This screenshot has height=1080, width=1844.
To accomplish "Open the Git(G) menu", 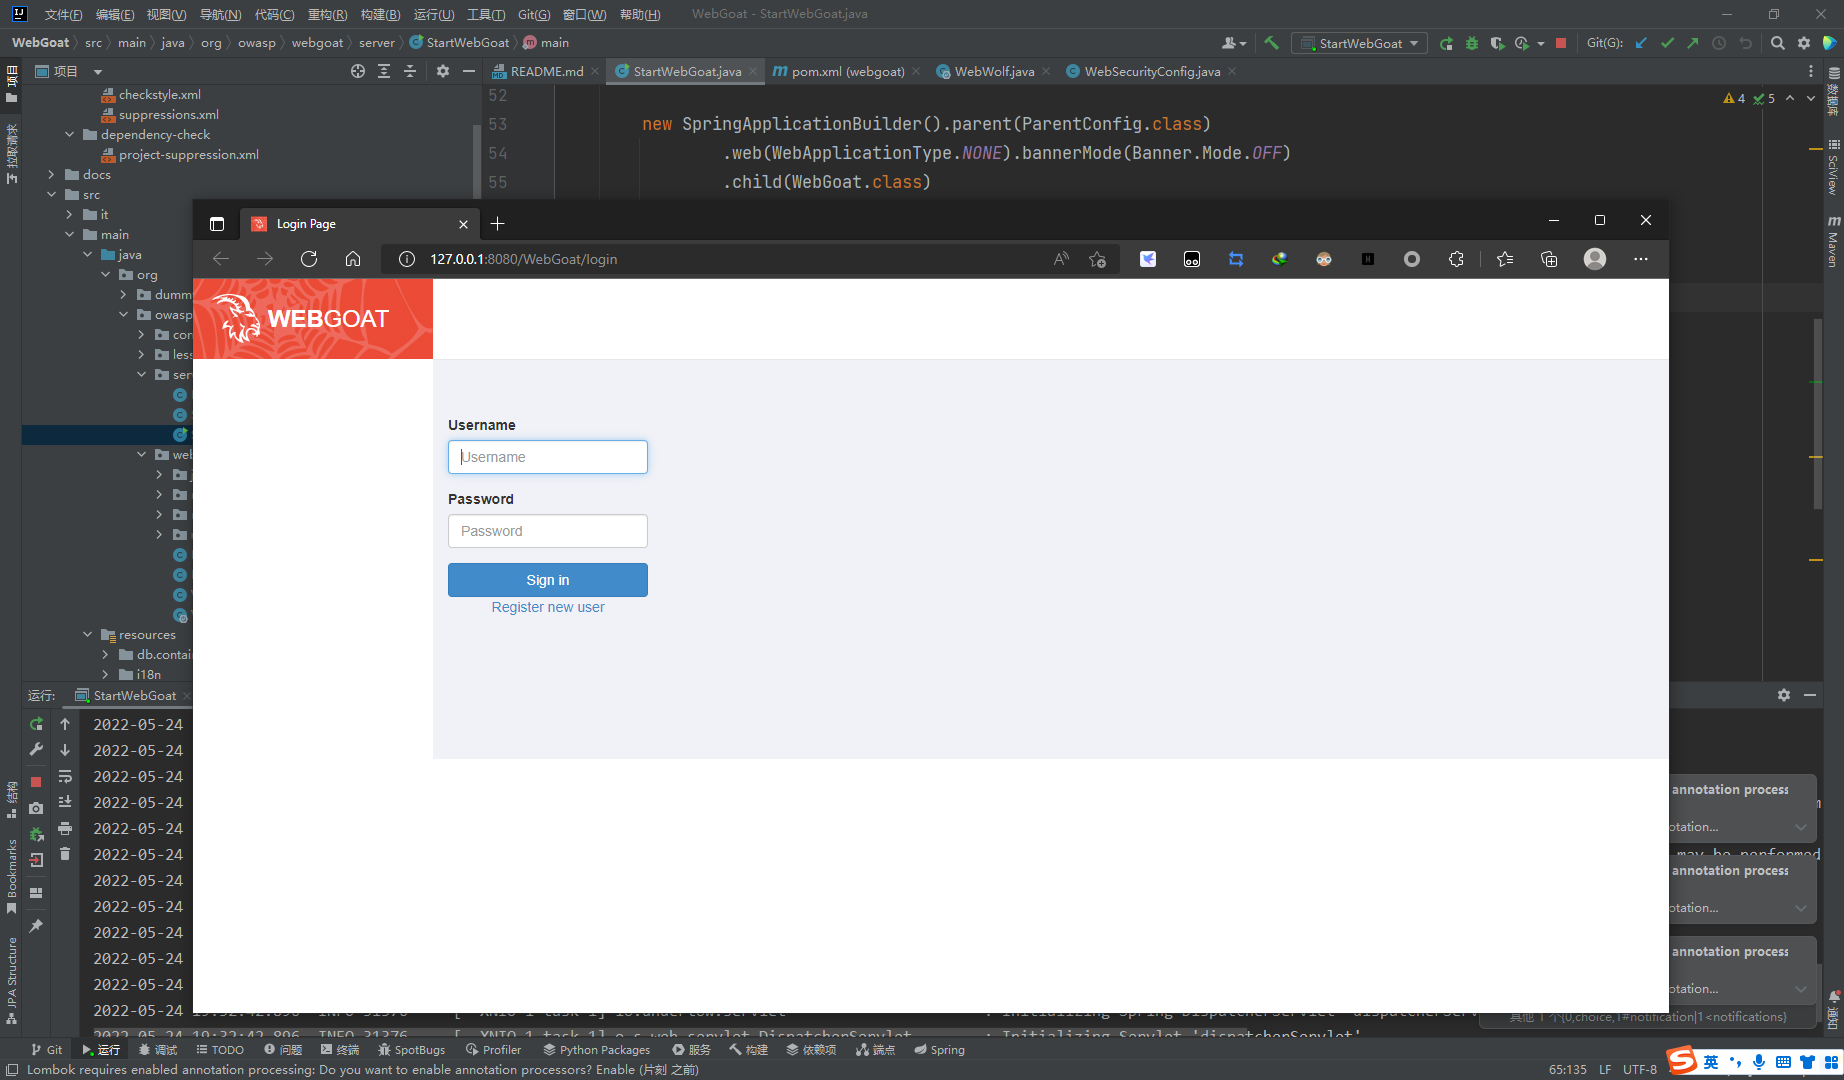I will click(534, 14).
